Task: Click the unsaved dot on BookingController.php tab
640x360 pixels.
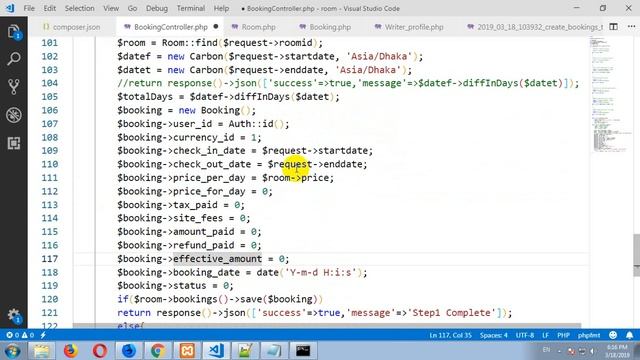Action: (x=216, y=27)
